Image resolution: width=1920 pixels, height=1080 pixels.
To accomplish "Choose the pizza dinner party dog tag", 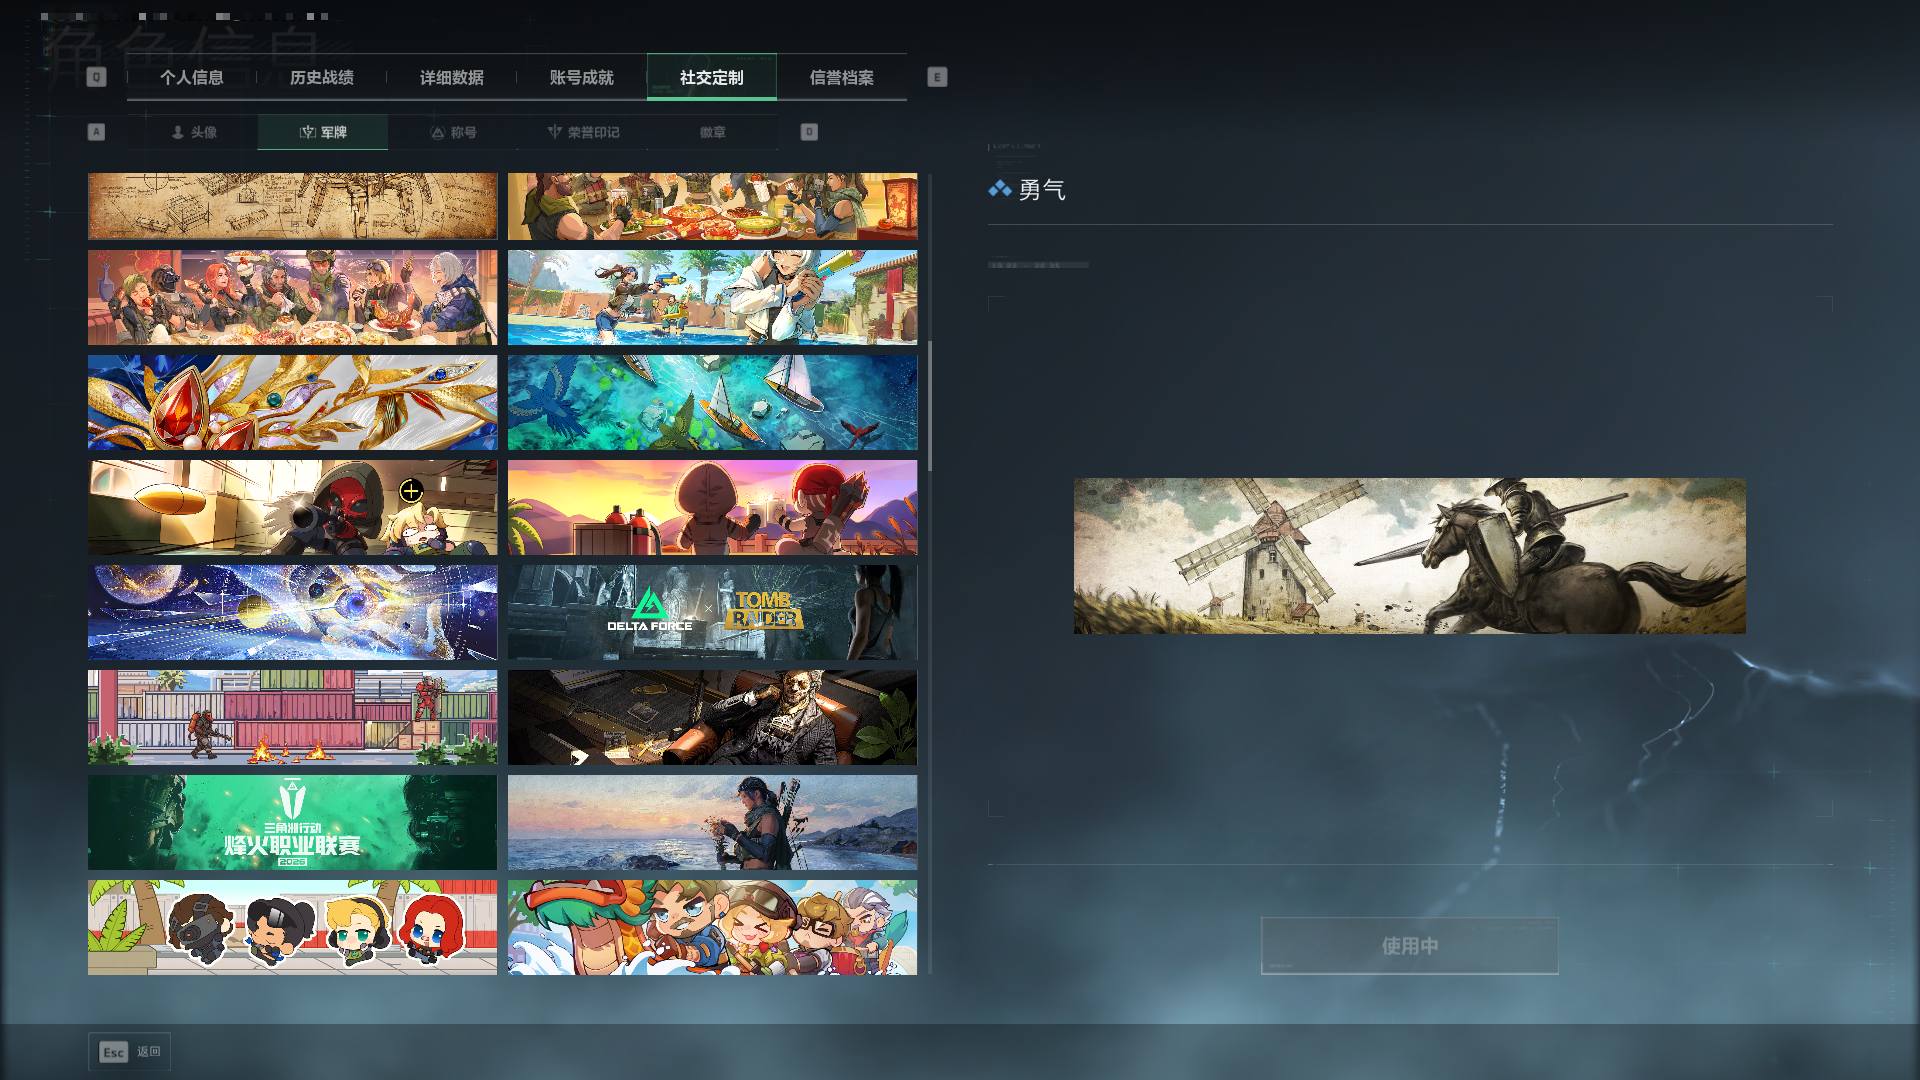I will point(292,298).
